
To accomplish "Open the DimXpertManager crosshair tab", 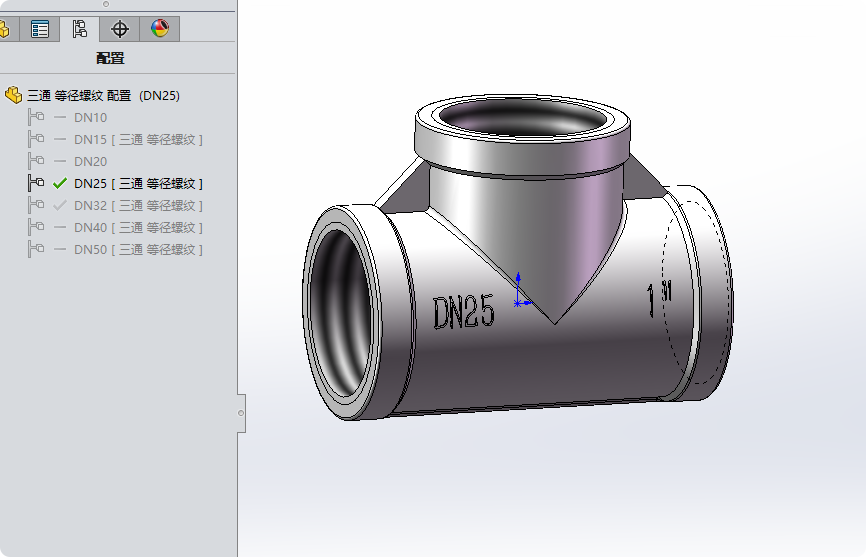I will point(119,29).
